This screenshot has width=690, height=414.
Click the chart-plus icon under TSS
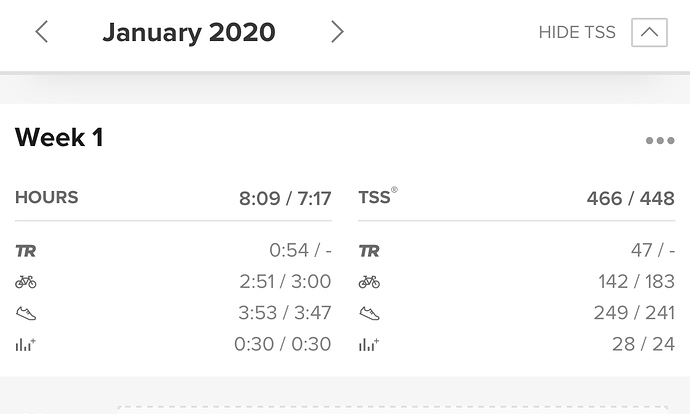[x=369, y=344]
